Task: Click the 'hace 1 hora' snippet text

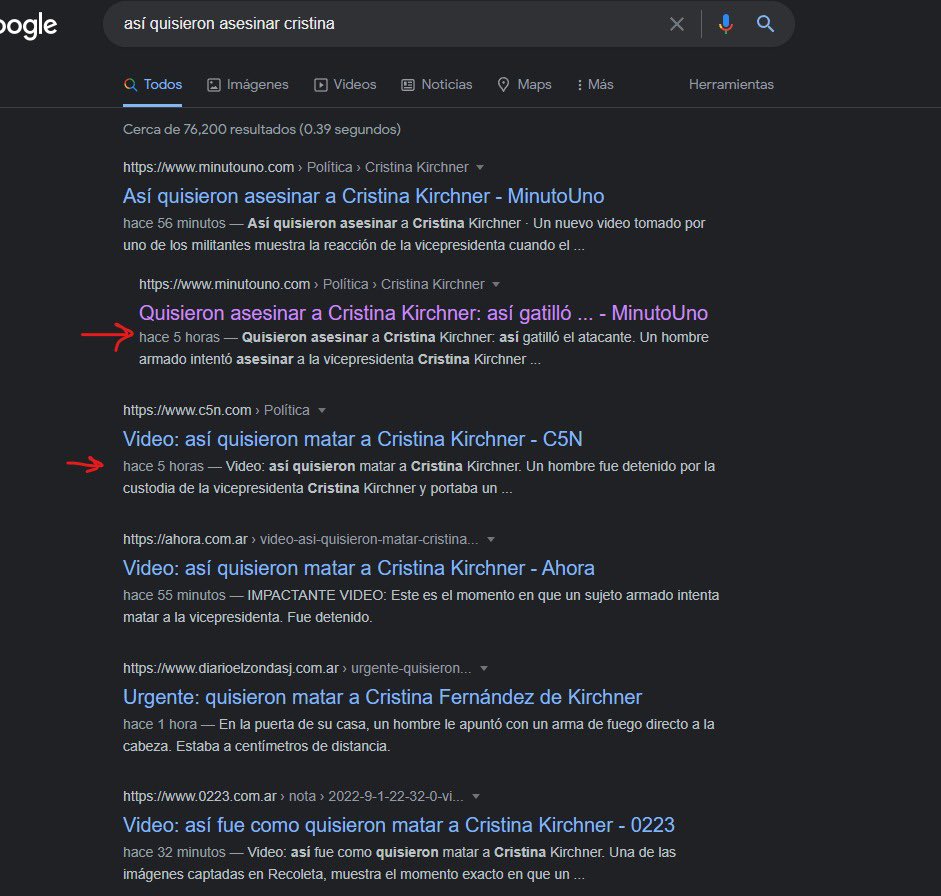Action: 160,724
